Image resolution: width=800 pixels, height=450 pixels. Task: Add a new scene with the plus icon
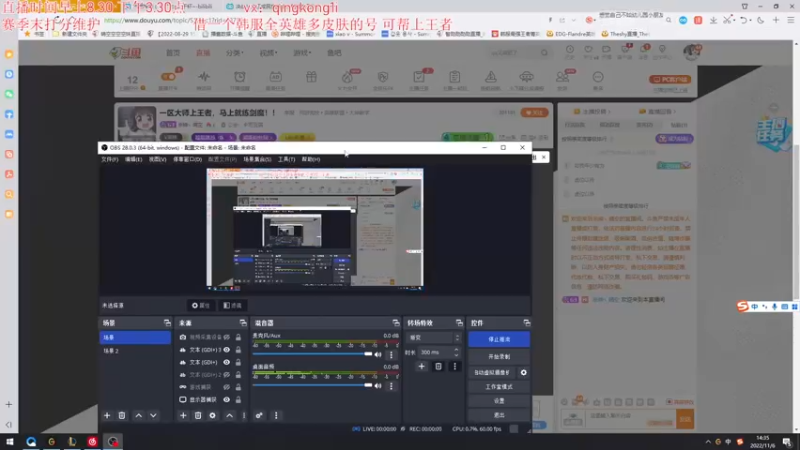click(x=107, y=415)
